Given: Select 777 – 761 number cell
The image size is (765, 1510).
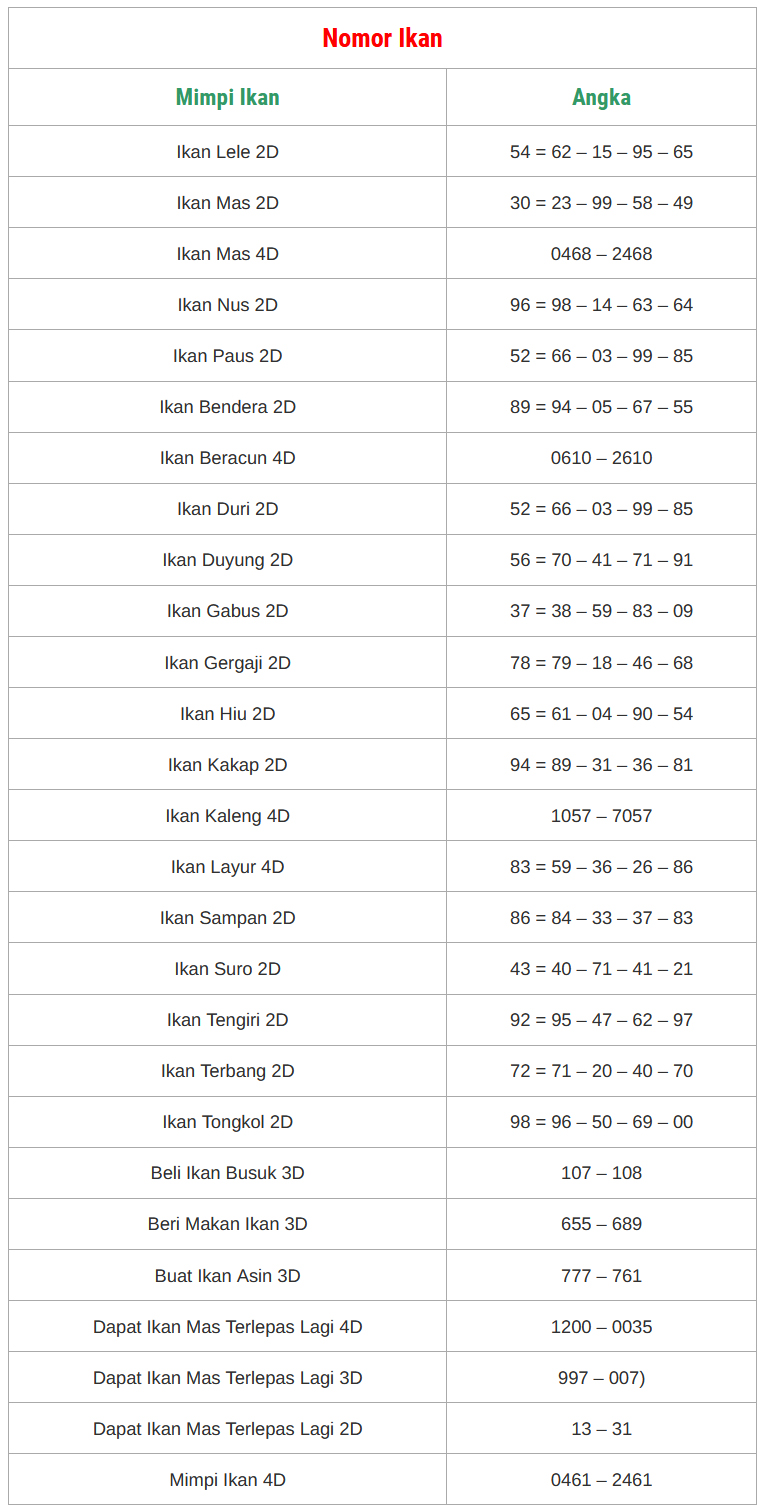Looking at the screenshot, I should pyautogui.click(x=601, y=1276).
